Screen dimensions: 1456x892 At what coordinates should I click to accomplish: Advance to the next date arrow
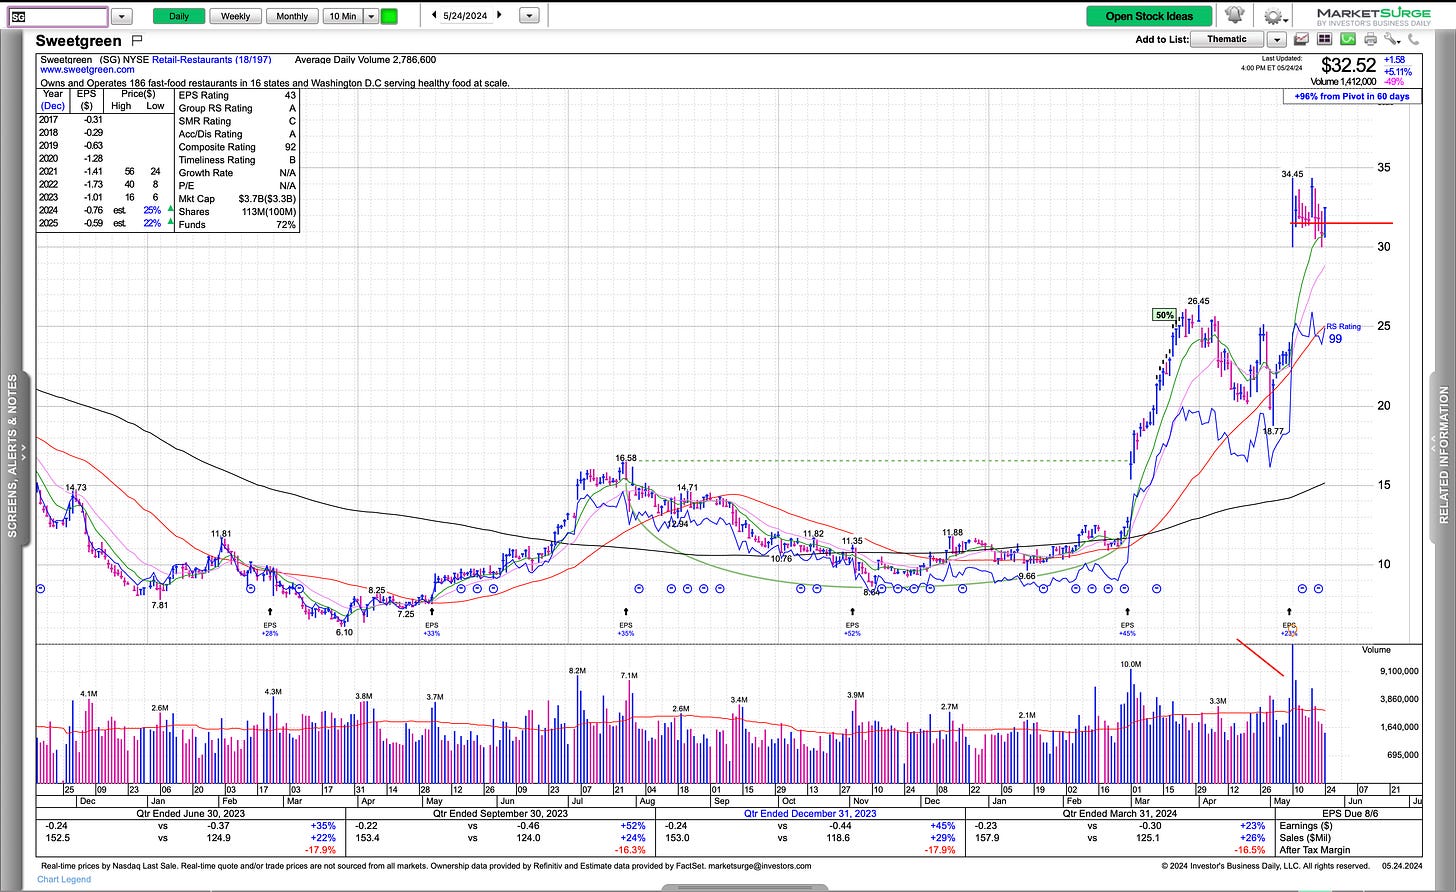coord(500,15)
